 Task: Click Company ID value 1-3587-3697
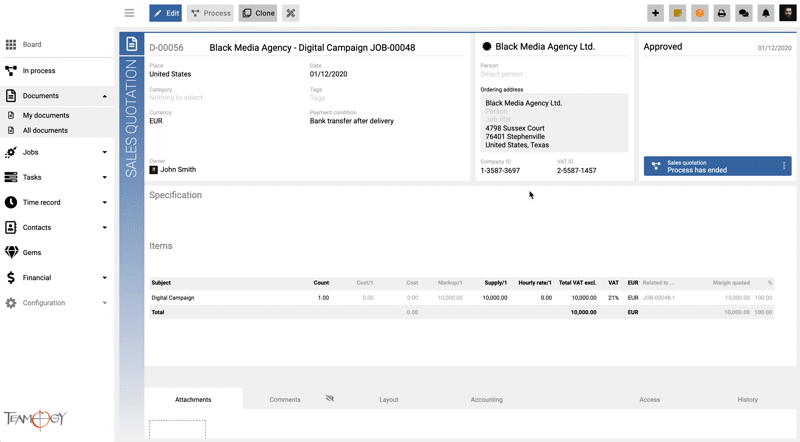pos(500,170)
